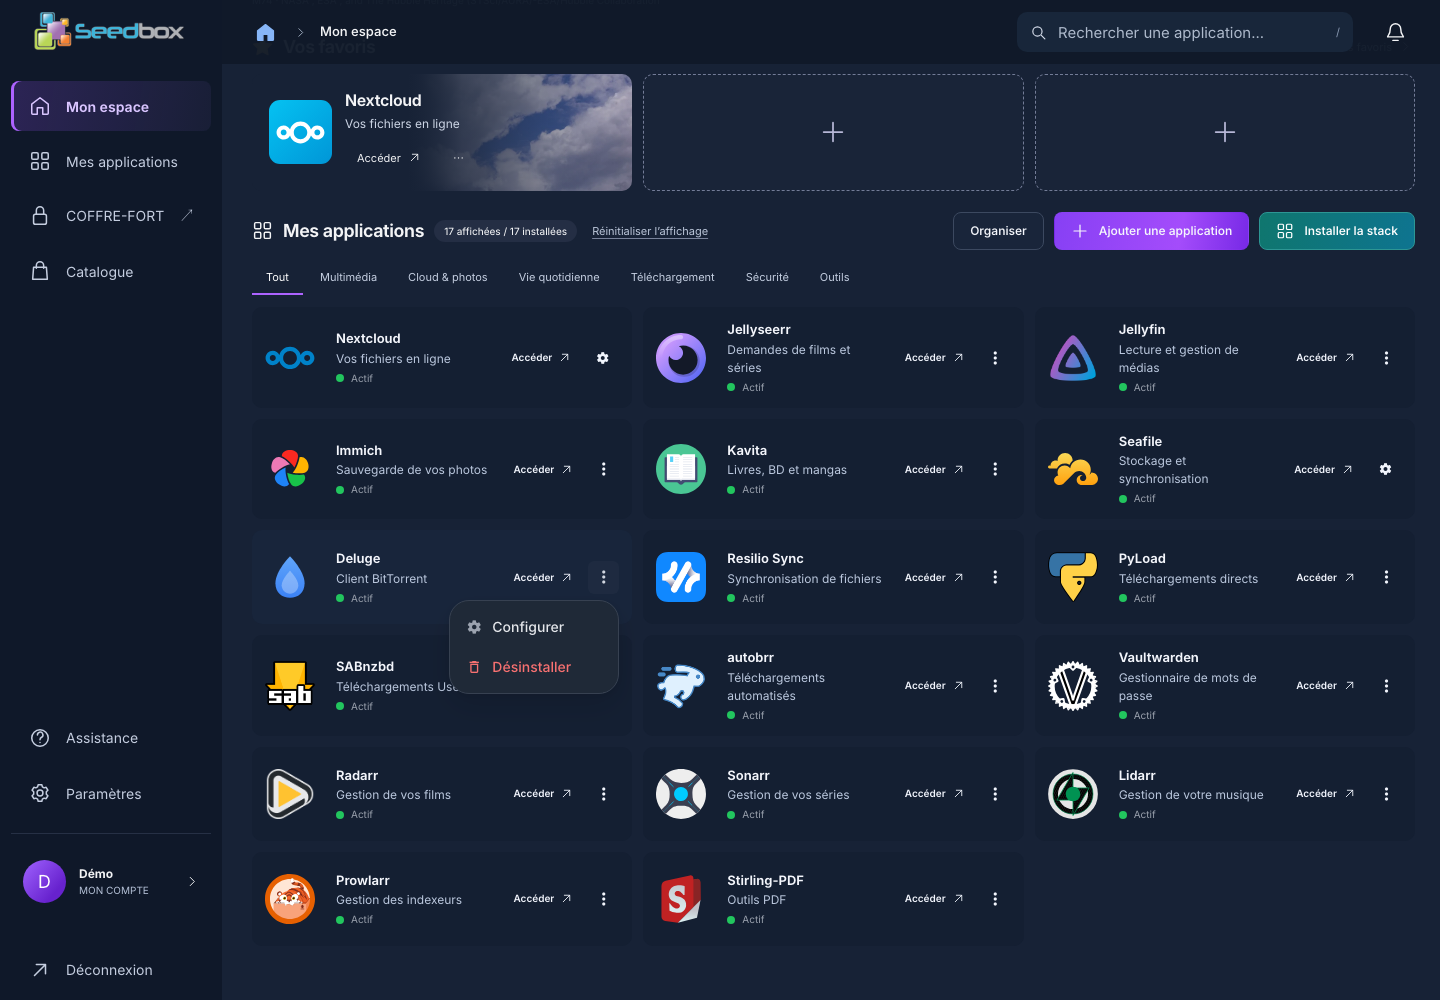This screenshot has width=1440, height=1000.
Task: Click the Stirling-PDF app icon
Action: (x=681, y=899)
